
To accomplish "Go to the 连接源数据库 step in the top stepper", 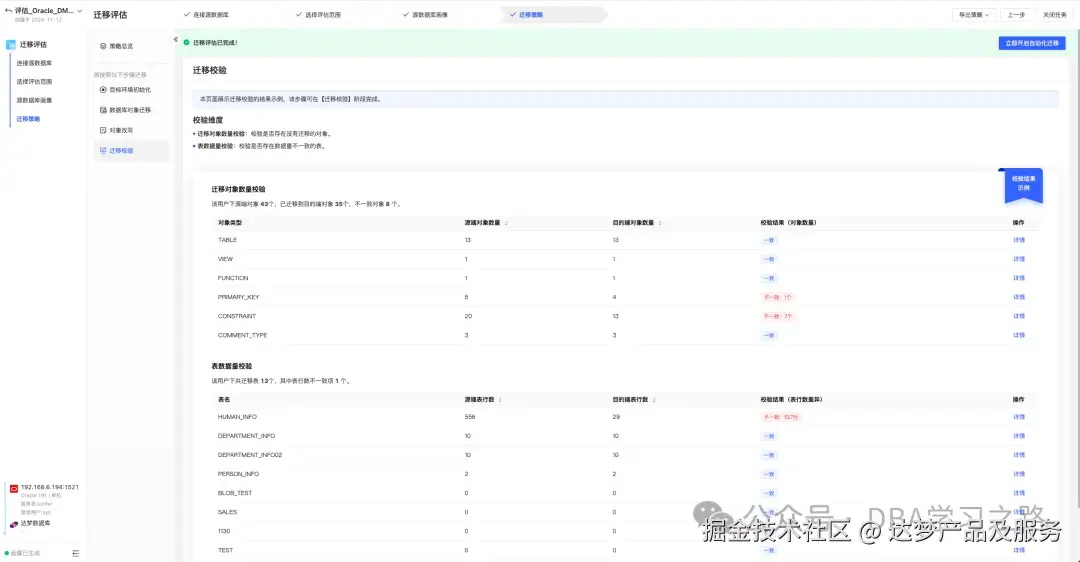I will pyautogui.click(x=206, y=14).
